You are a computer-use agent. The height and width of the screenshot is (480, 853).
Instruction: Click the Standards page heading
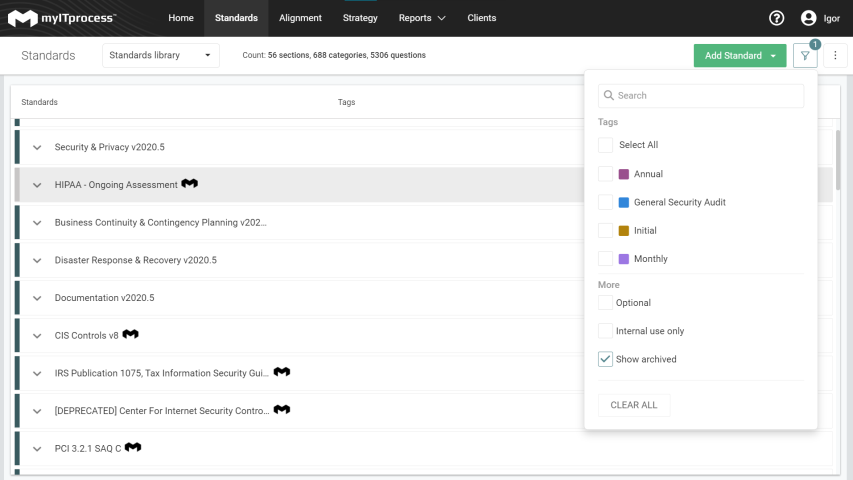point(48,56)
